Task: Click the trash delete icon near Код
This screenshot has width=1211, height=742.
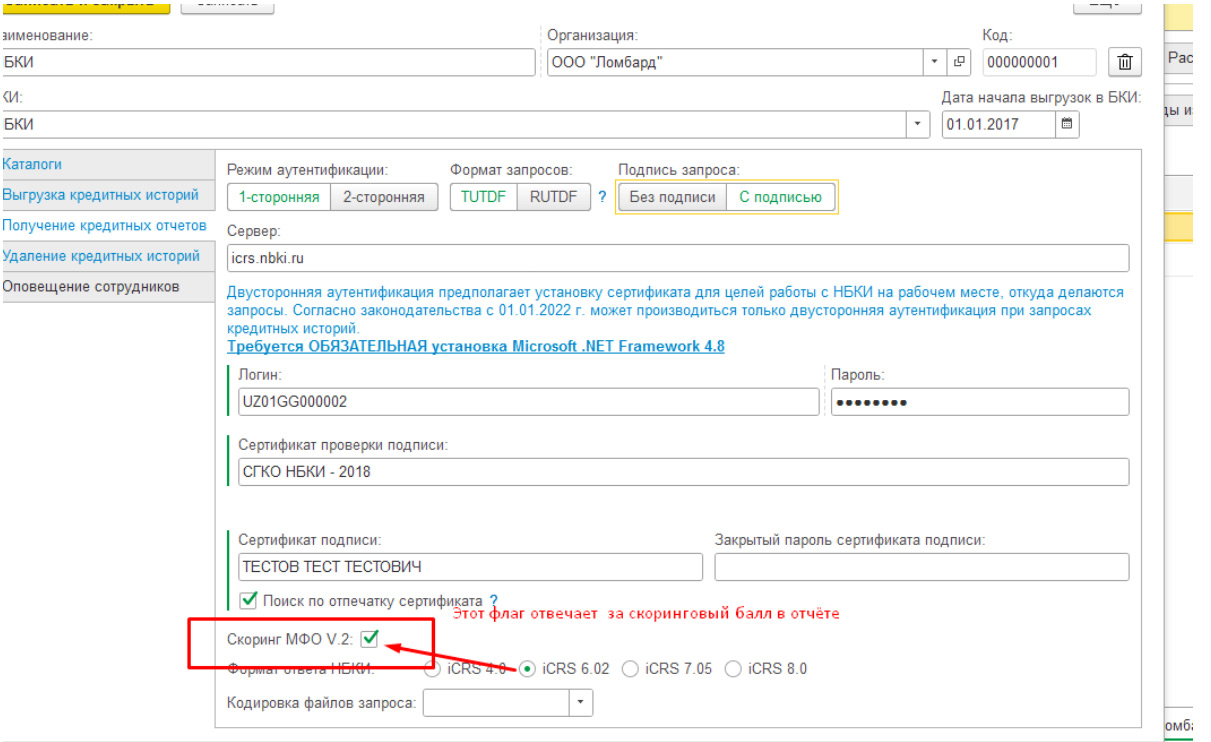Action: point(1124,62)
